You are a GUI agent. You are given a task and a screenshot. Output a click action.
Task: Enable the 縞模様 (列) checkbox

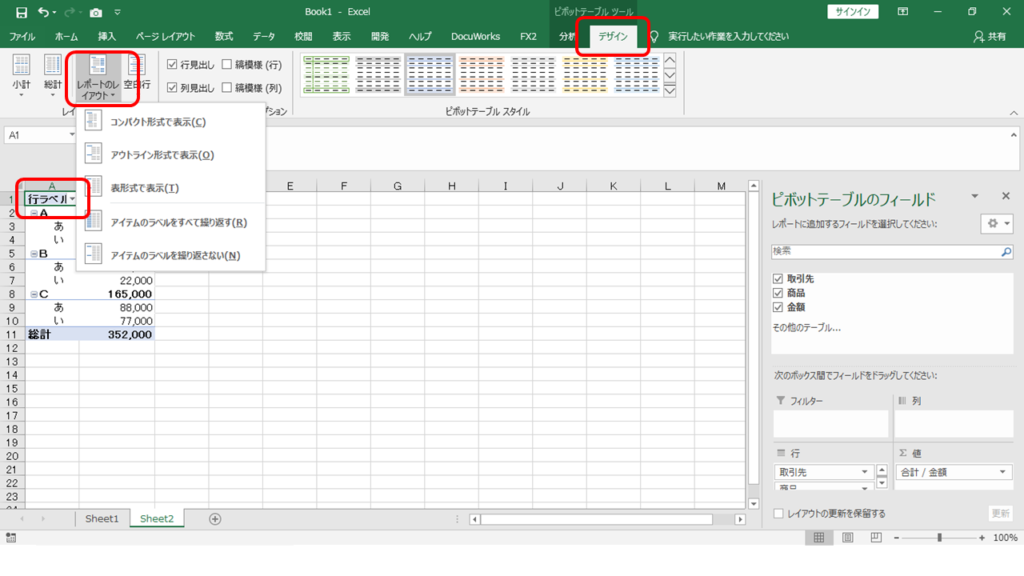[227, 88]
